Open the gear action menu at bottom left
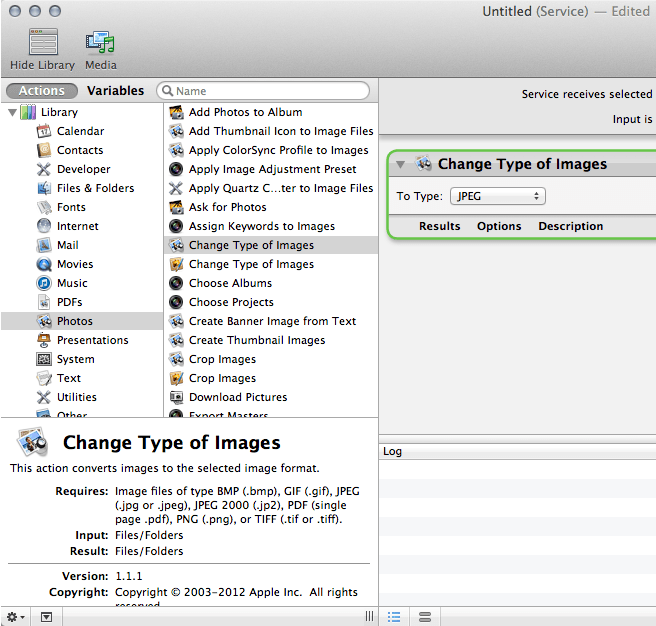The height and width of the screenshot is (626, 656). click(15, 617)
